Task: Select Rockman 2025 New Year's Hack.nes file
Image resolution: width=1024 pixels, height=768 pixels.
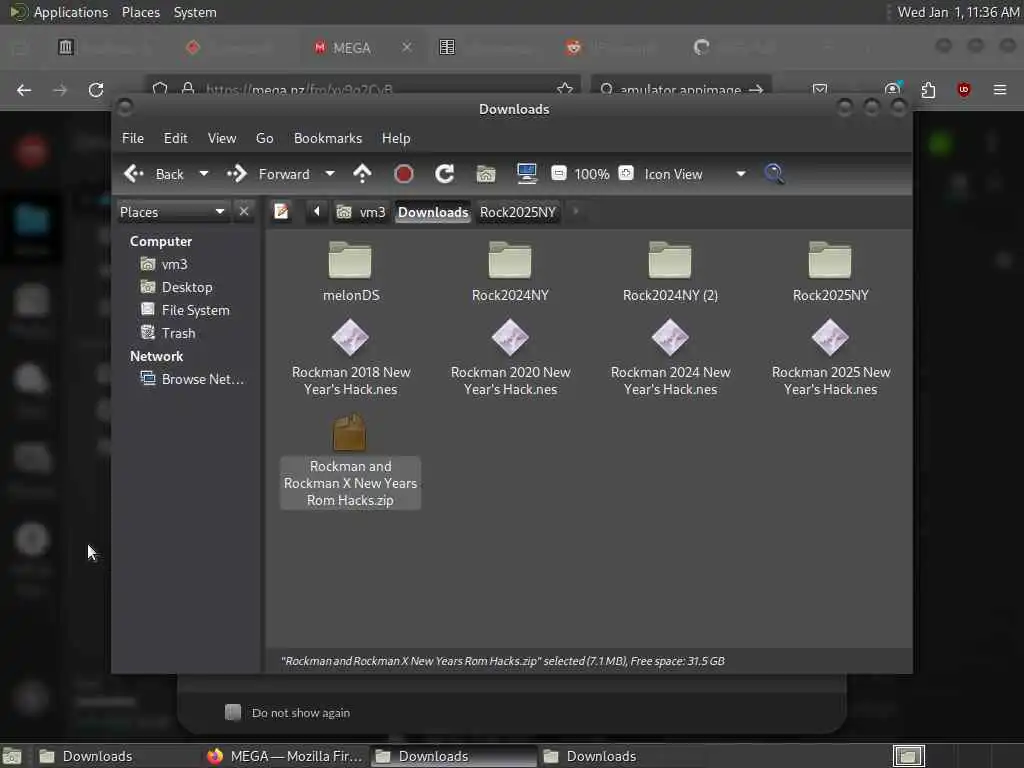Action: (x=831, y=358)
